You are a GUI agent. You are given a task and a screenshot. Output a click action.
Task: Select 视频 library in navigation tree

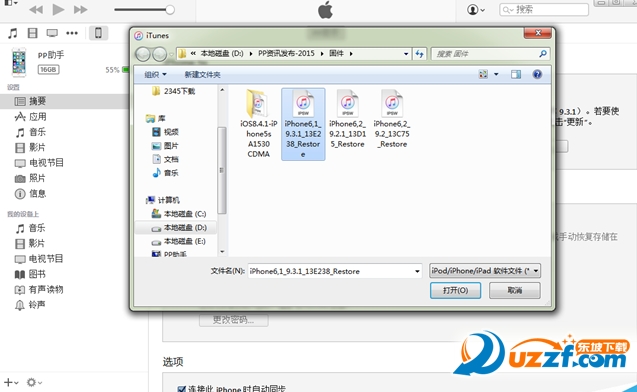166,132
